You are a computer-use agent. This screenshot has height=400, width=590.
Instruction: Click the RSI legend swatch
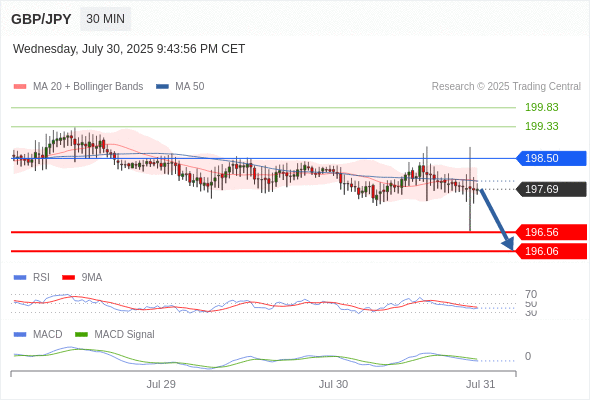(x=20, y=278)
